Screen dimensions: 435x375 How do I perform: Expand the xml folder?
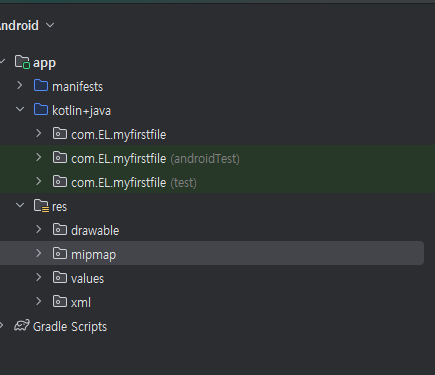[39, 301]
